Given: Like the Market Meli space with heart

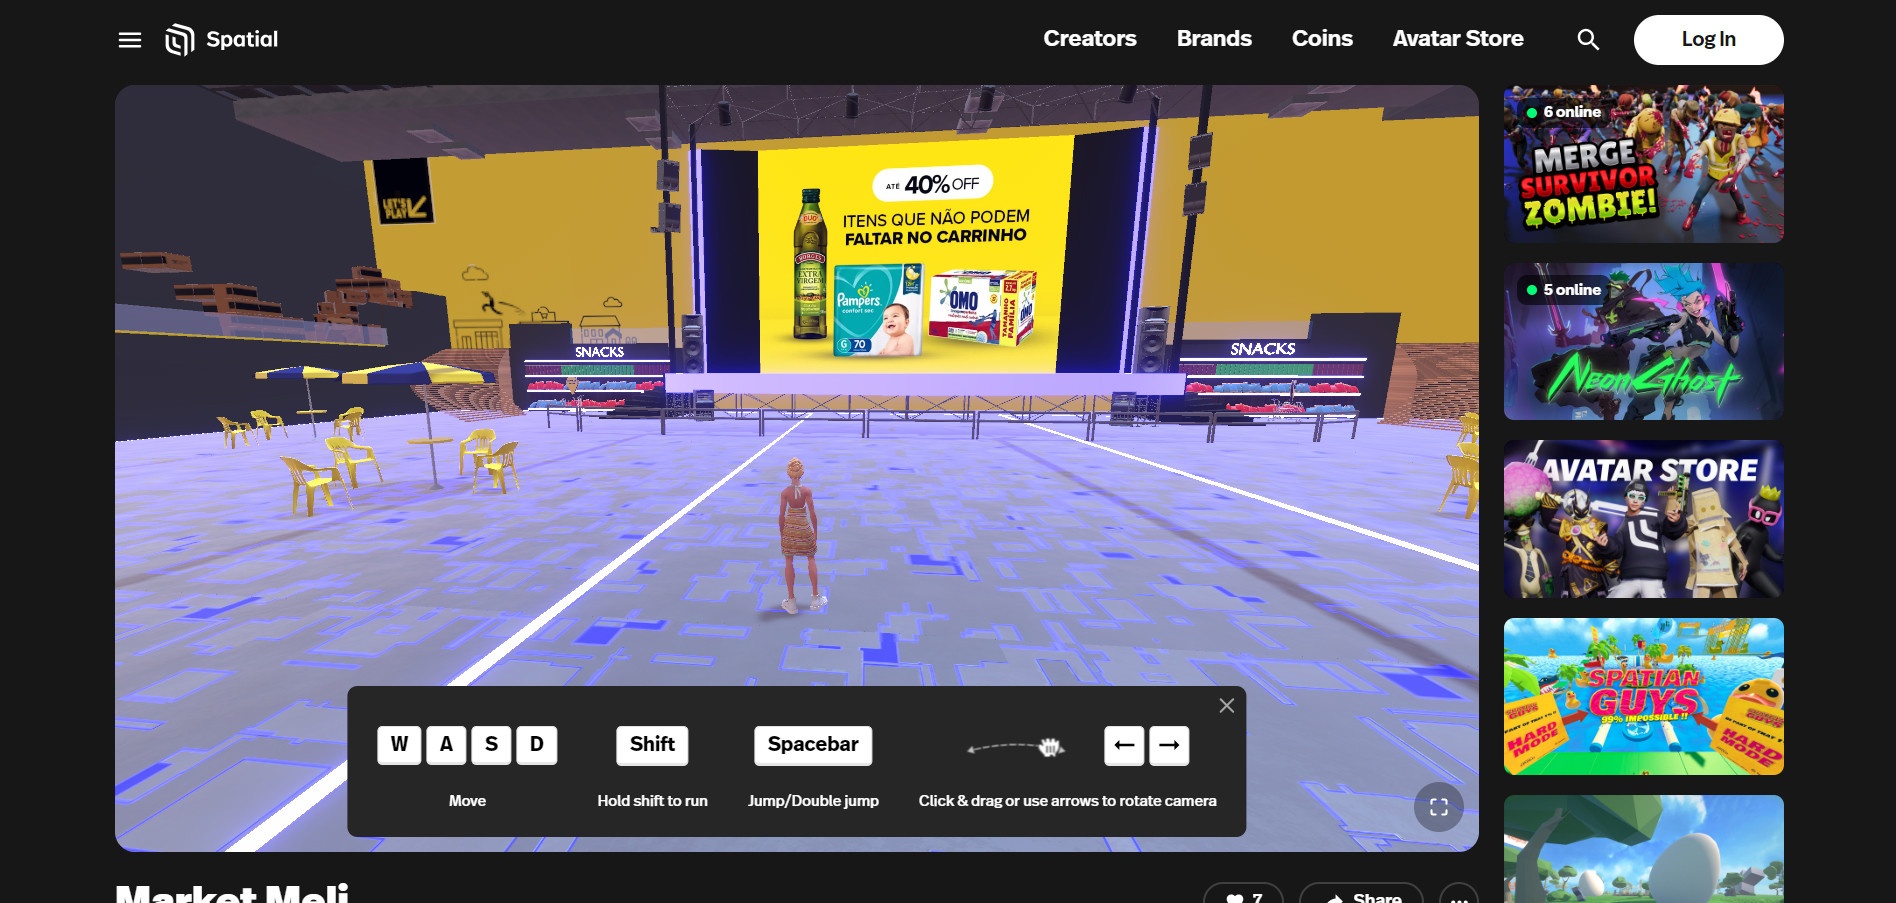Looking at the screenshot, I should click(1242, 895).
